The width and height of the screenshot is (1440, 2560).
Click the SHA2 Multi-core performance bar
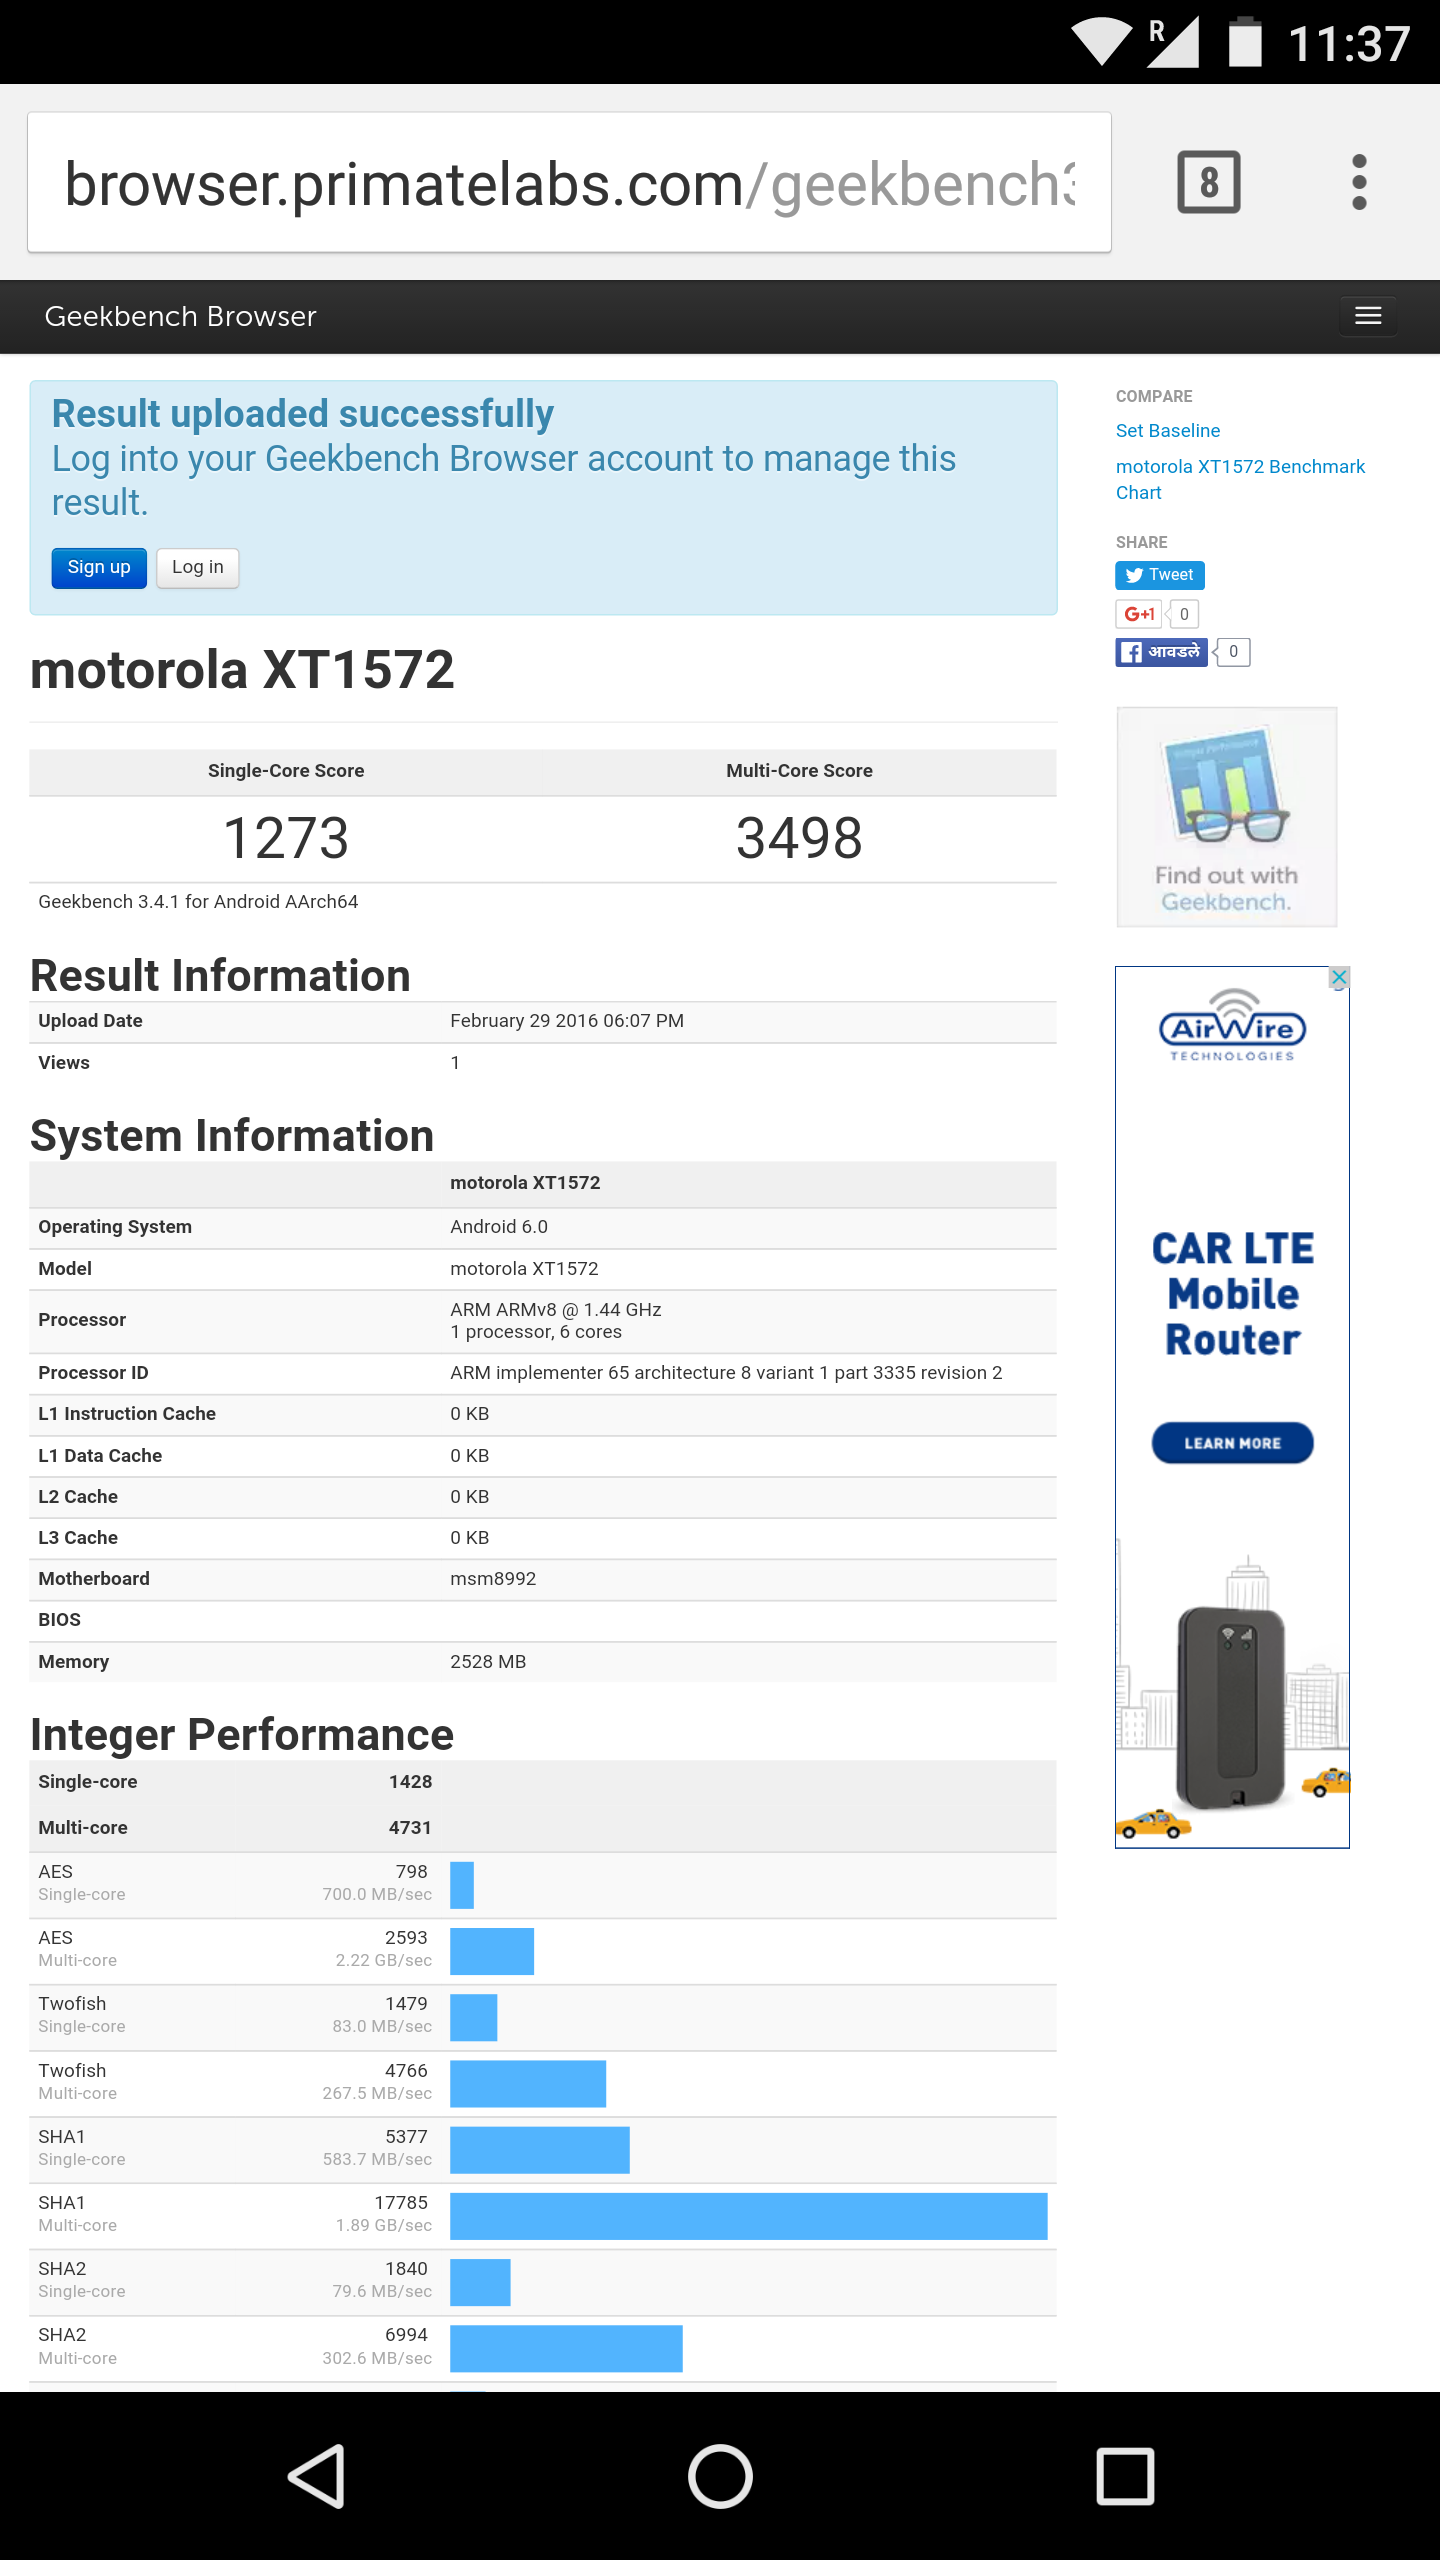coord(566,2349)
